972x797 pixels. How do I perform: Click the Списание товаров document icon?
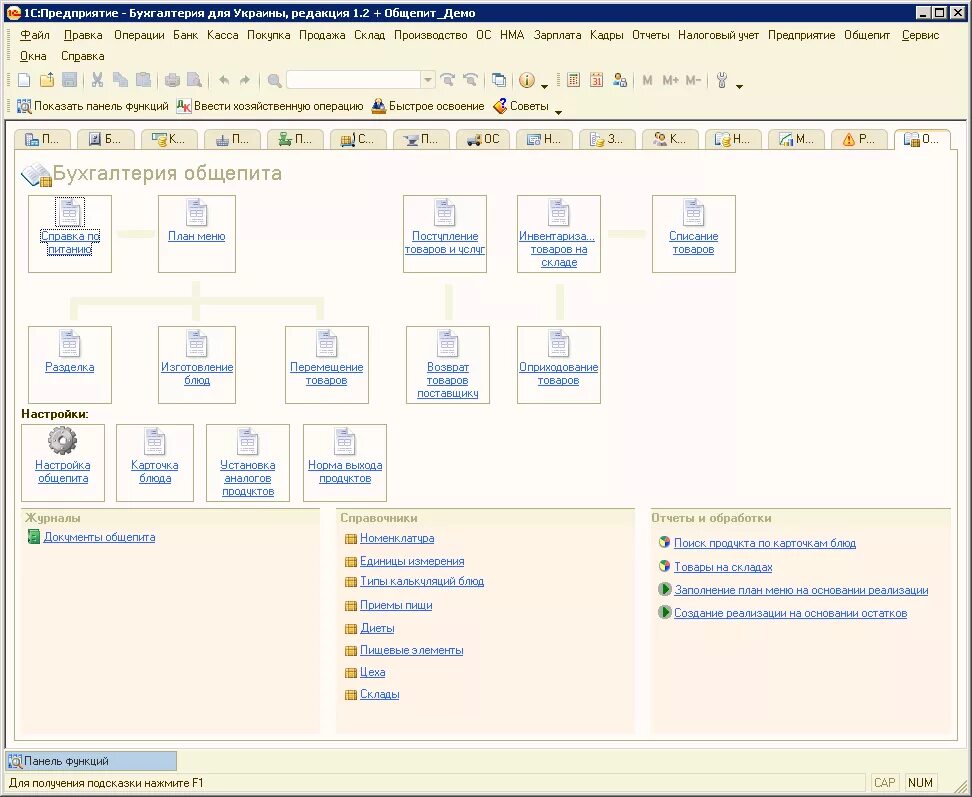pos(693,212)
